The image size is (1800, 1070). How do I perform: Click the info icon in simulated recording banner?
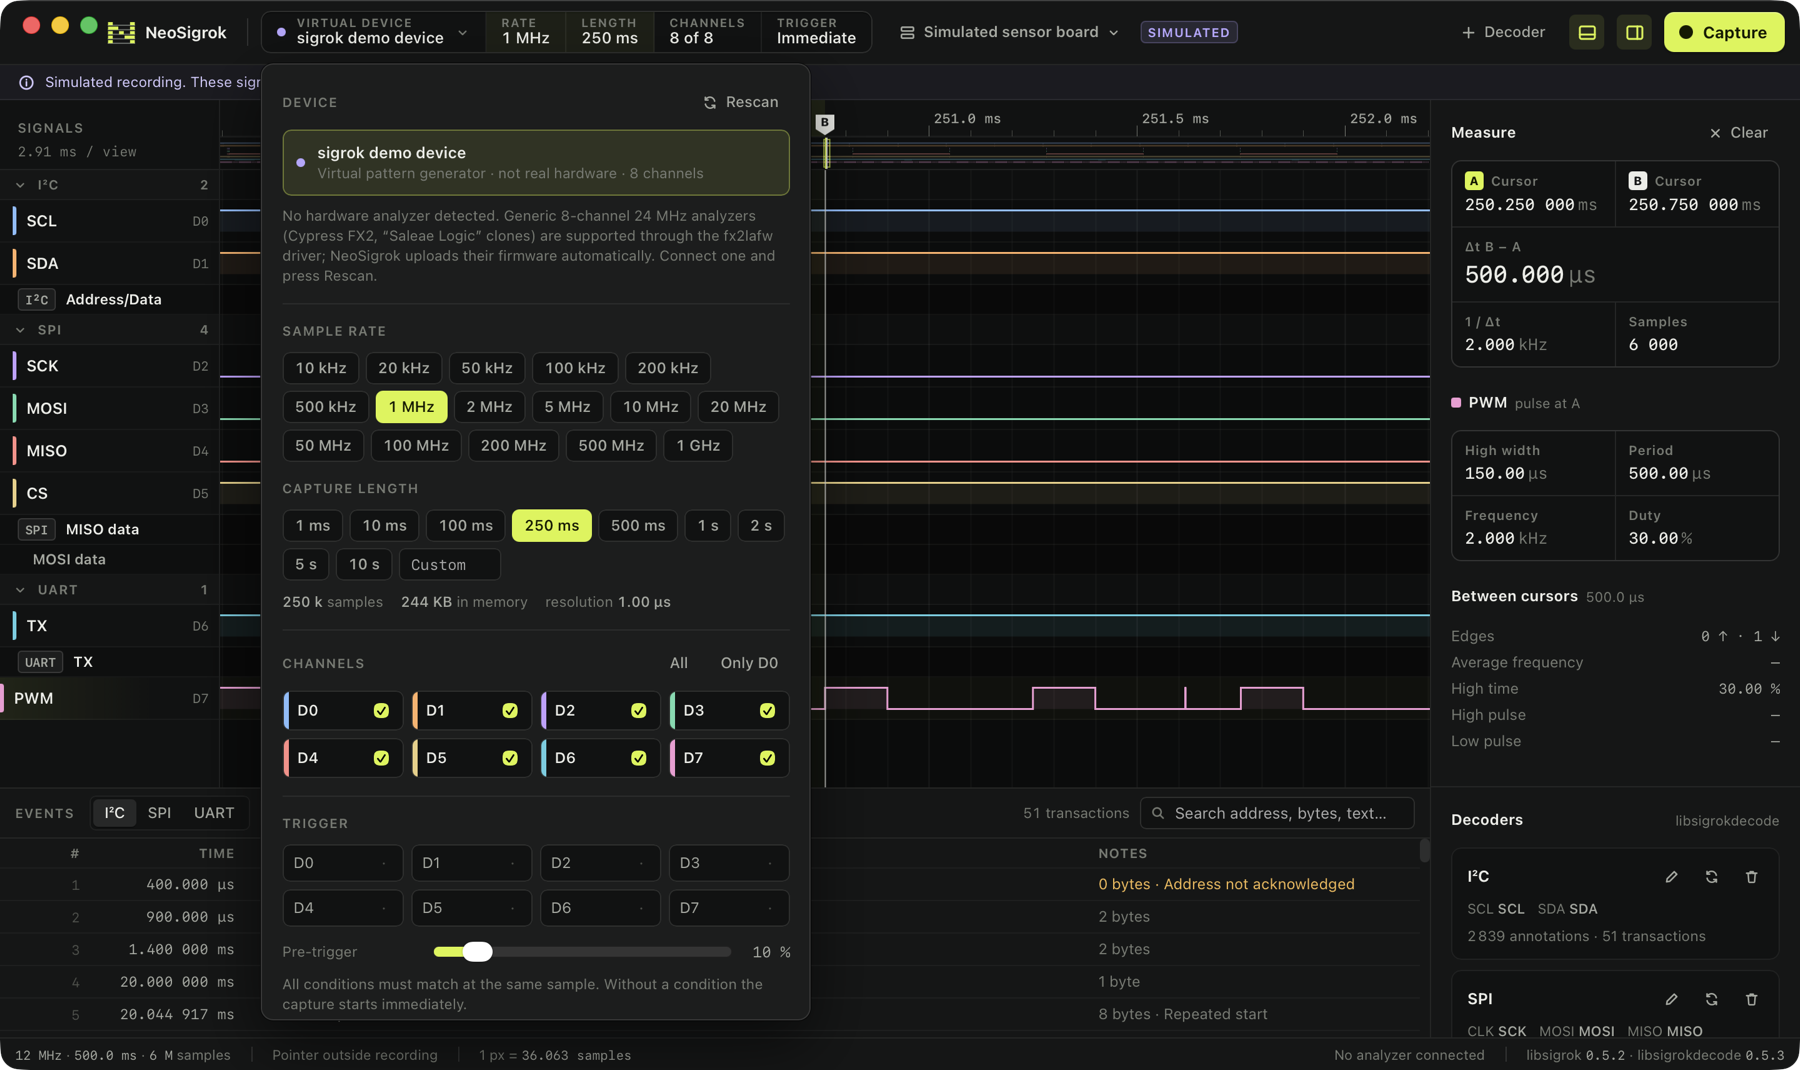[27, 82]
